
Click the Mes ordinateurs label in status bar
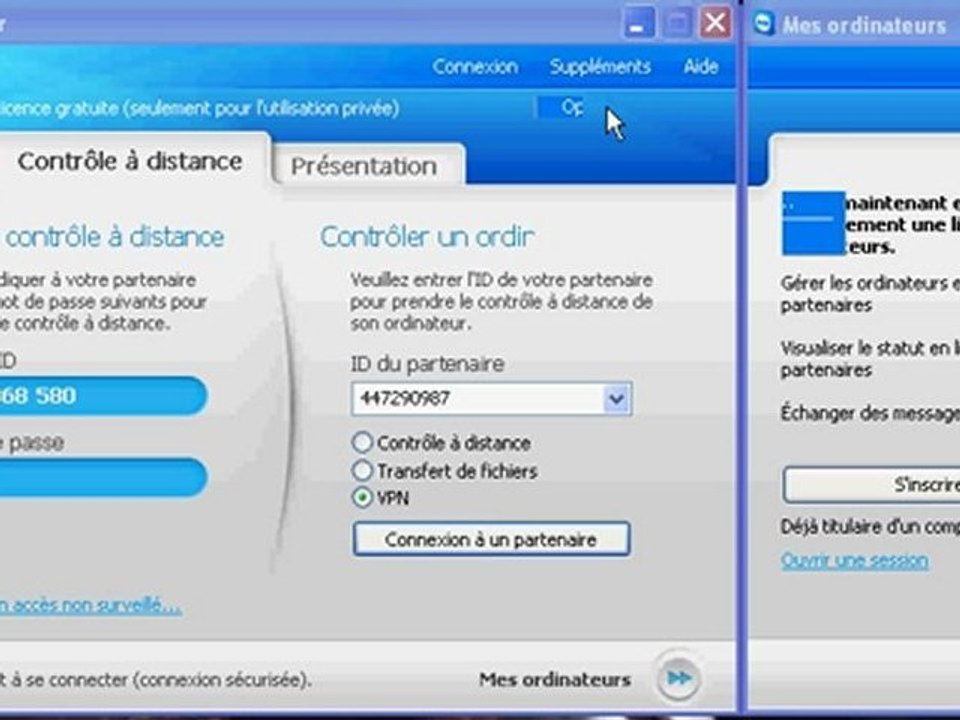(x=555, y=679)
